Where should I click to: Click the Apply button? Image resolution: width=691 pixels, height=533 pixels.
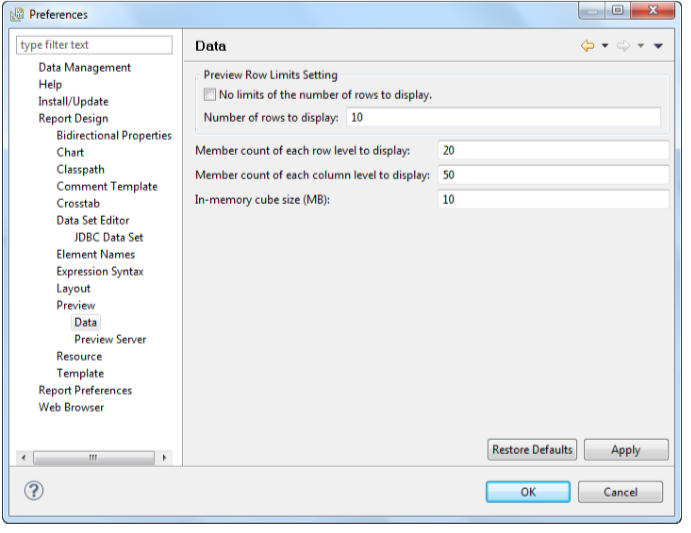click(626, 450)
